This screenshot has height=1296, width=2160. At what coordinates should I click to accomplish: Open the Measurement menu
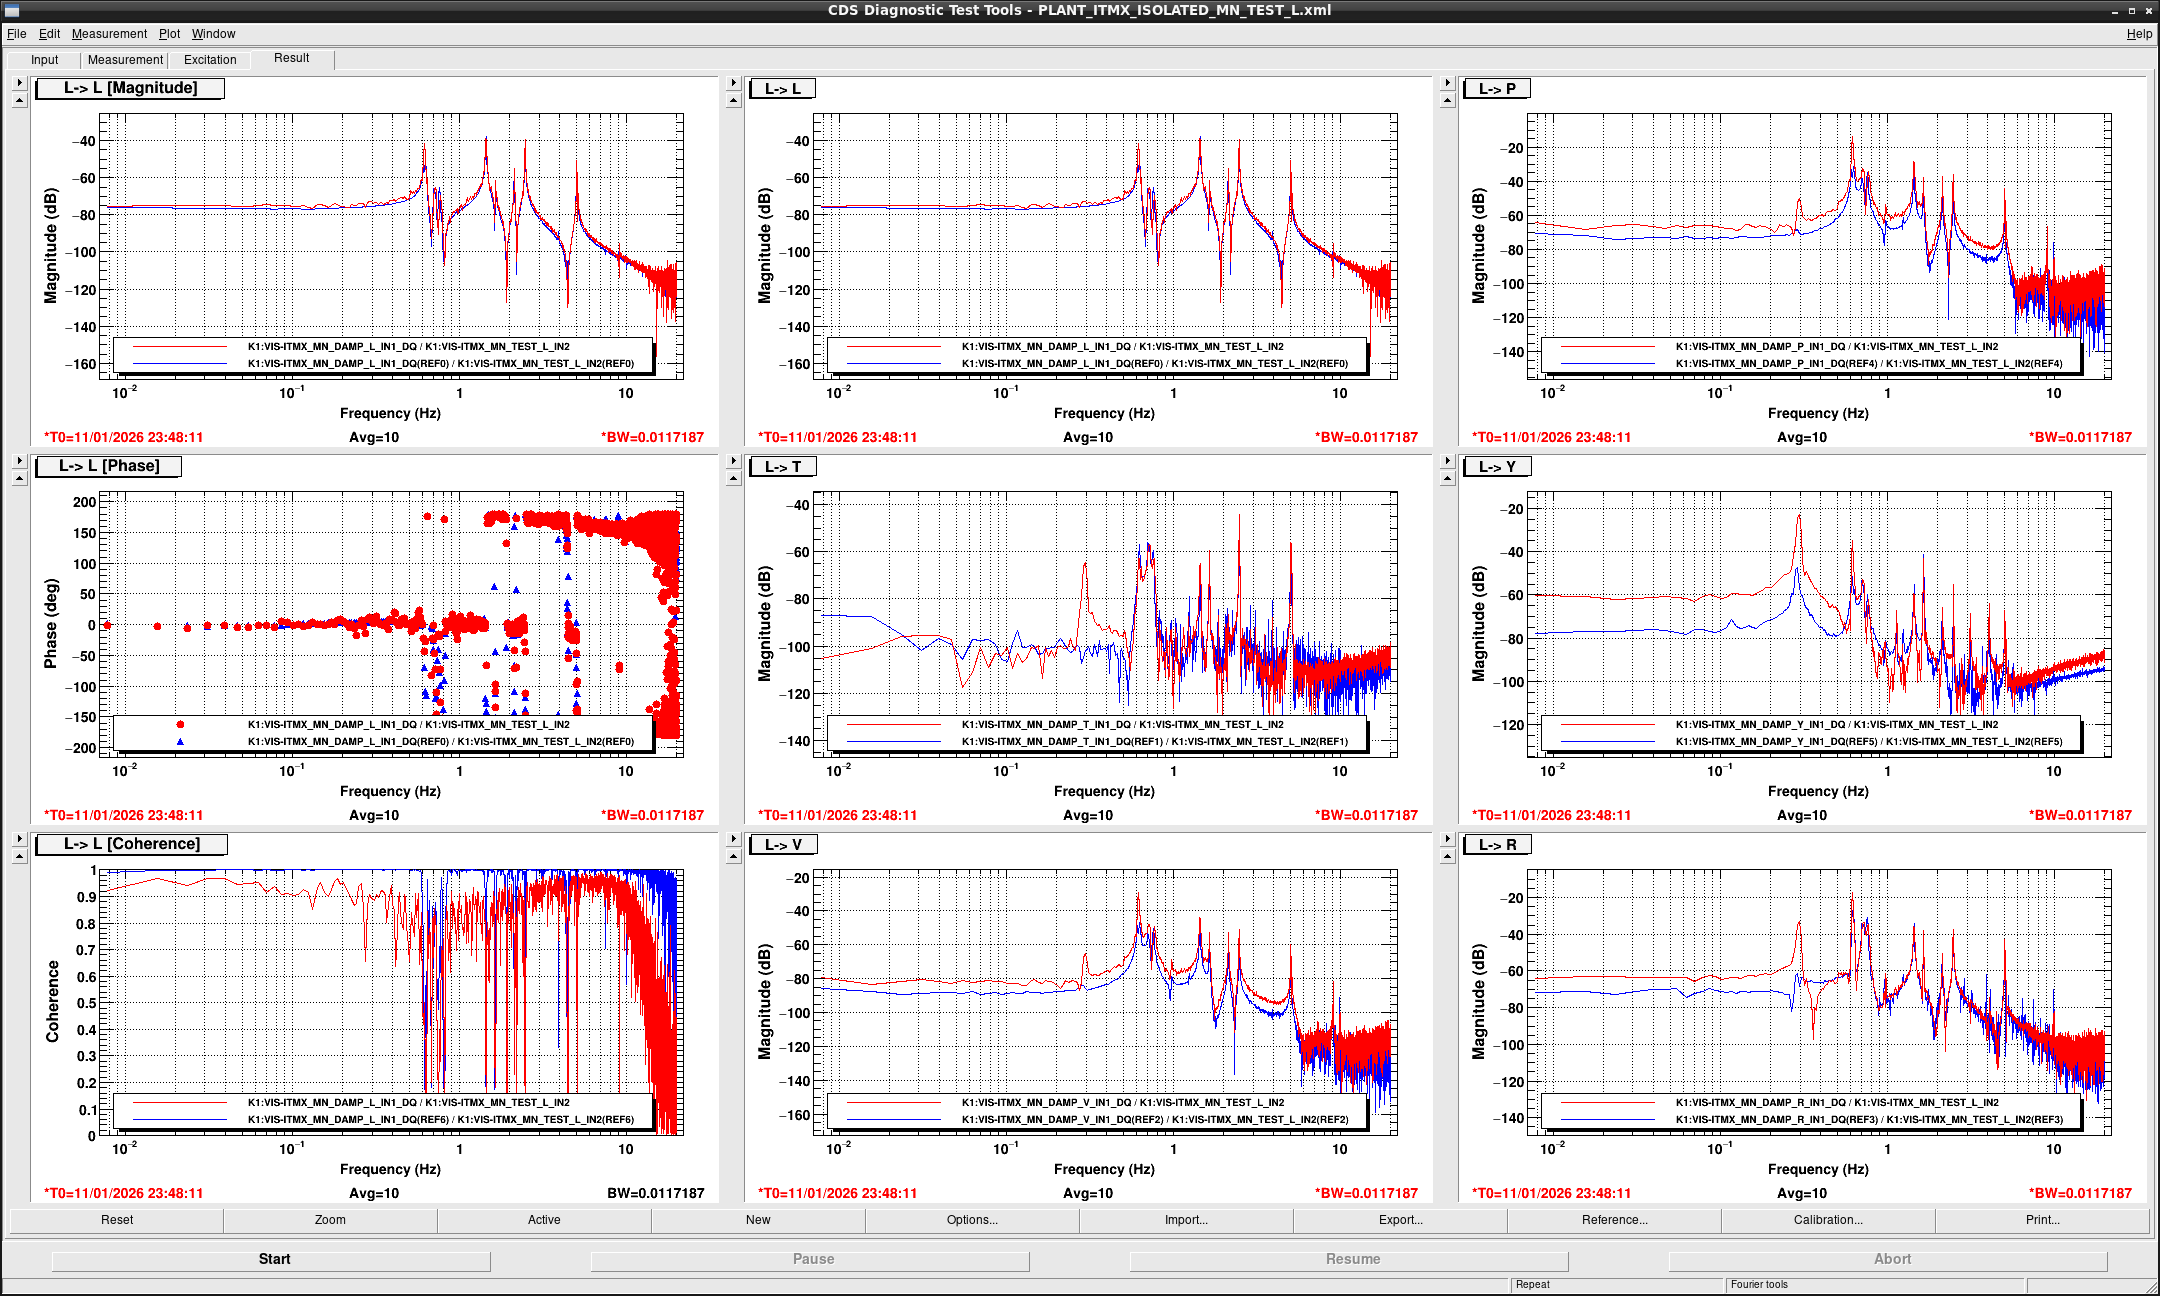pos(109,34)
